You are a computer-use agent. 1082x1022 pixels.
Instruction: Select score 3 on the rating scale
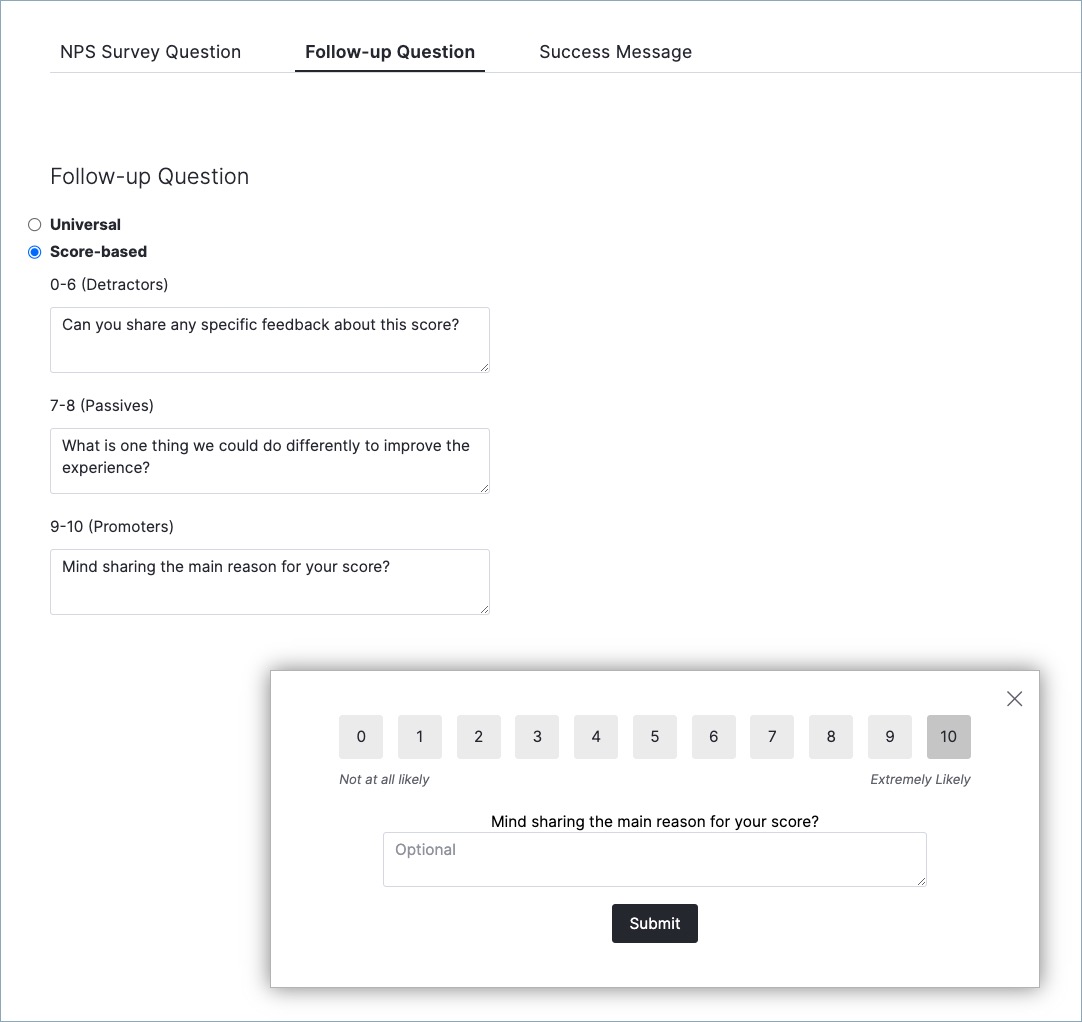[x=537, y=737]
